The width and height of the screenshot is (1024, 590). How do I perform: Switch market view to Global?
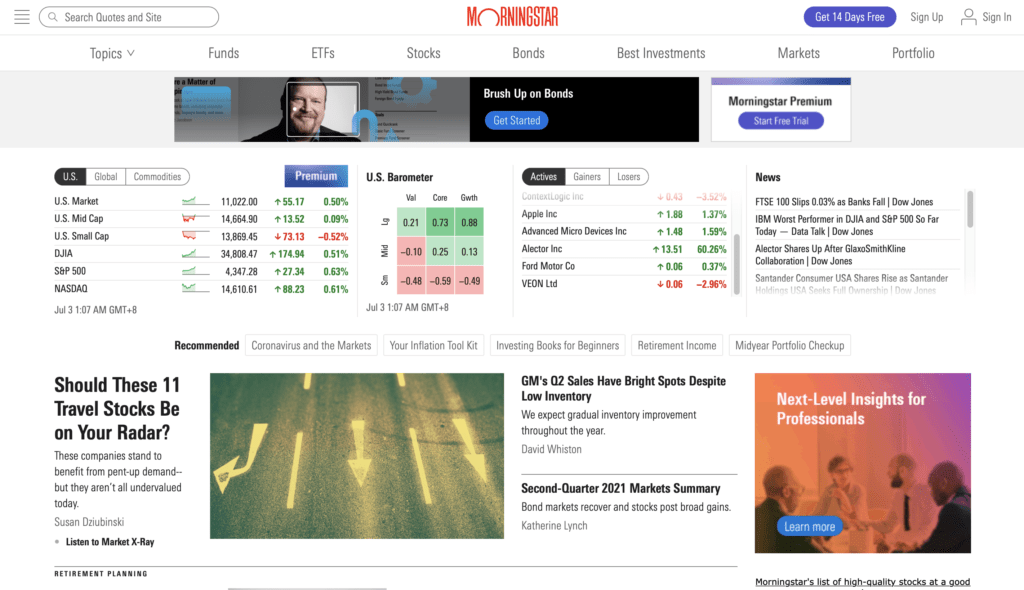(x=106, y=176)
